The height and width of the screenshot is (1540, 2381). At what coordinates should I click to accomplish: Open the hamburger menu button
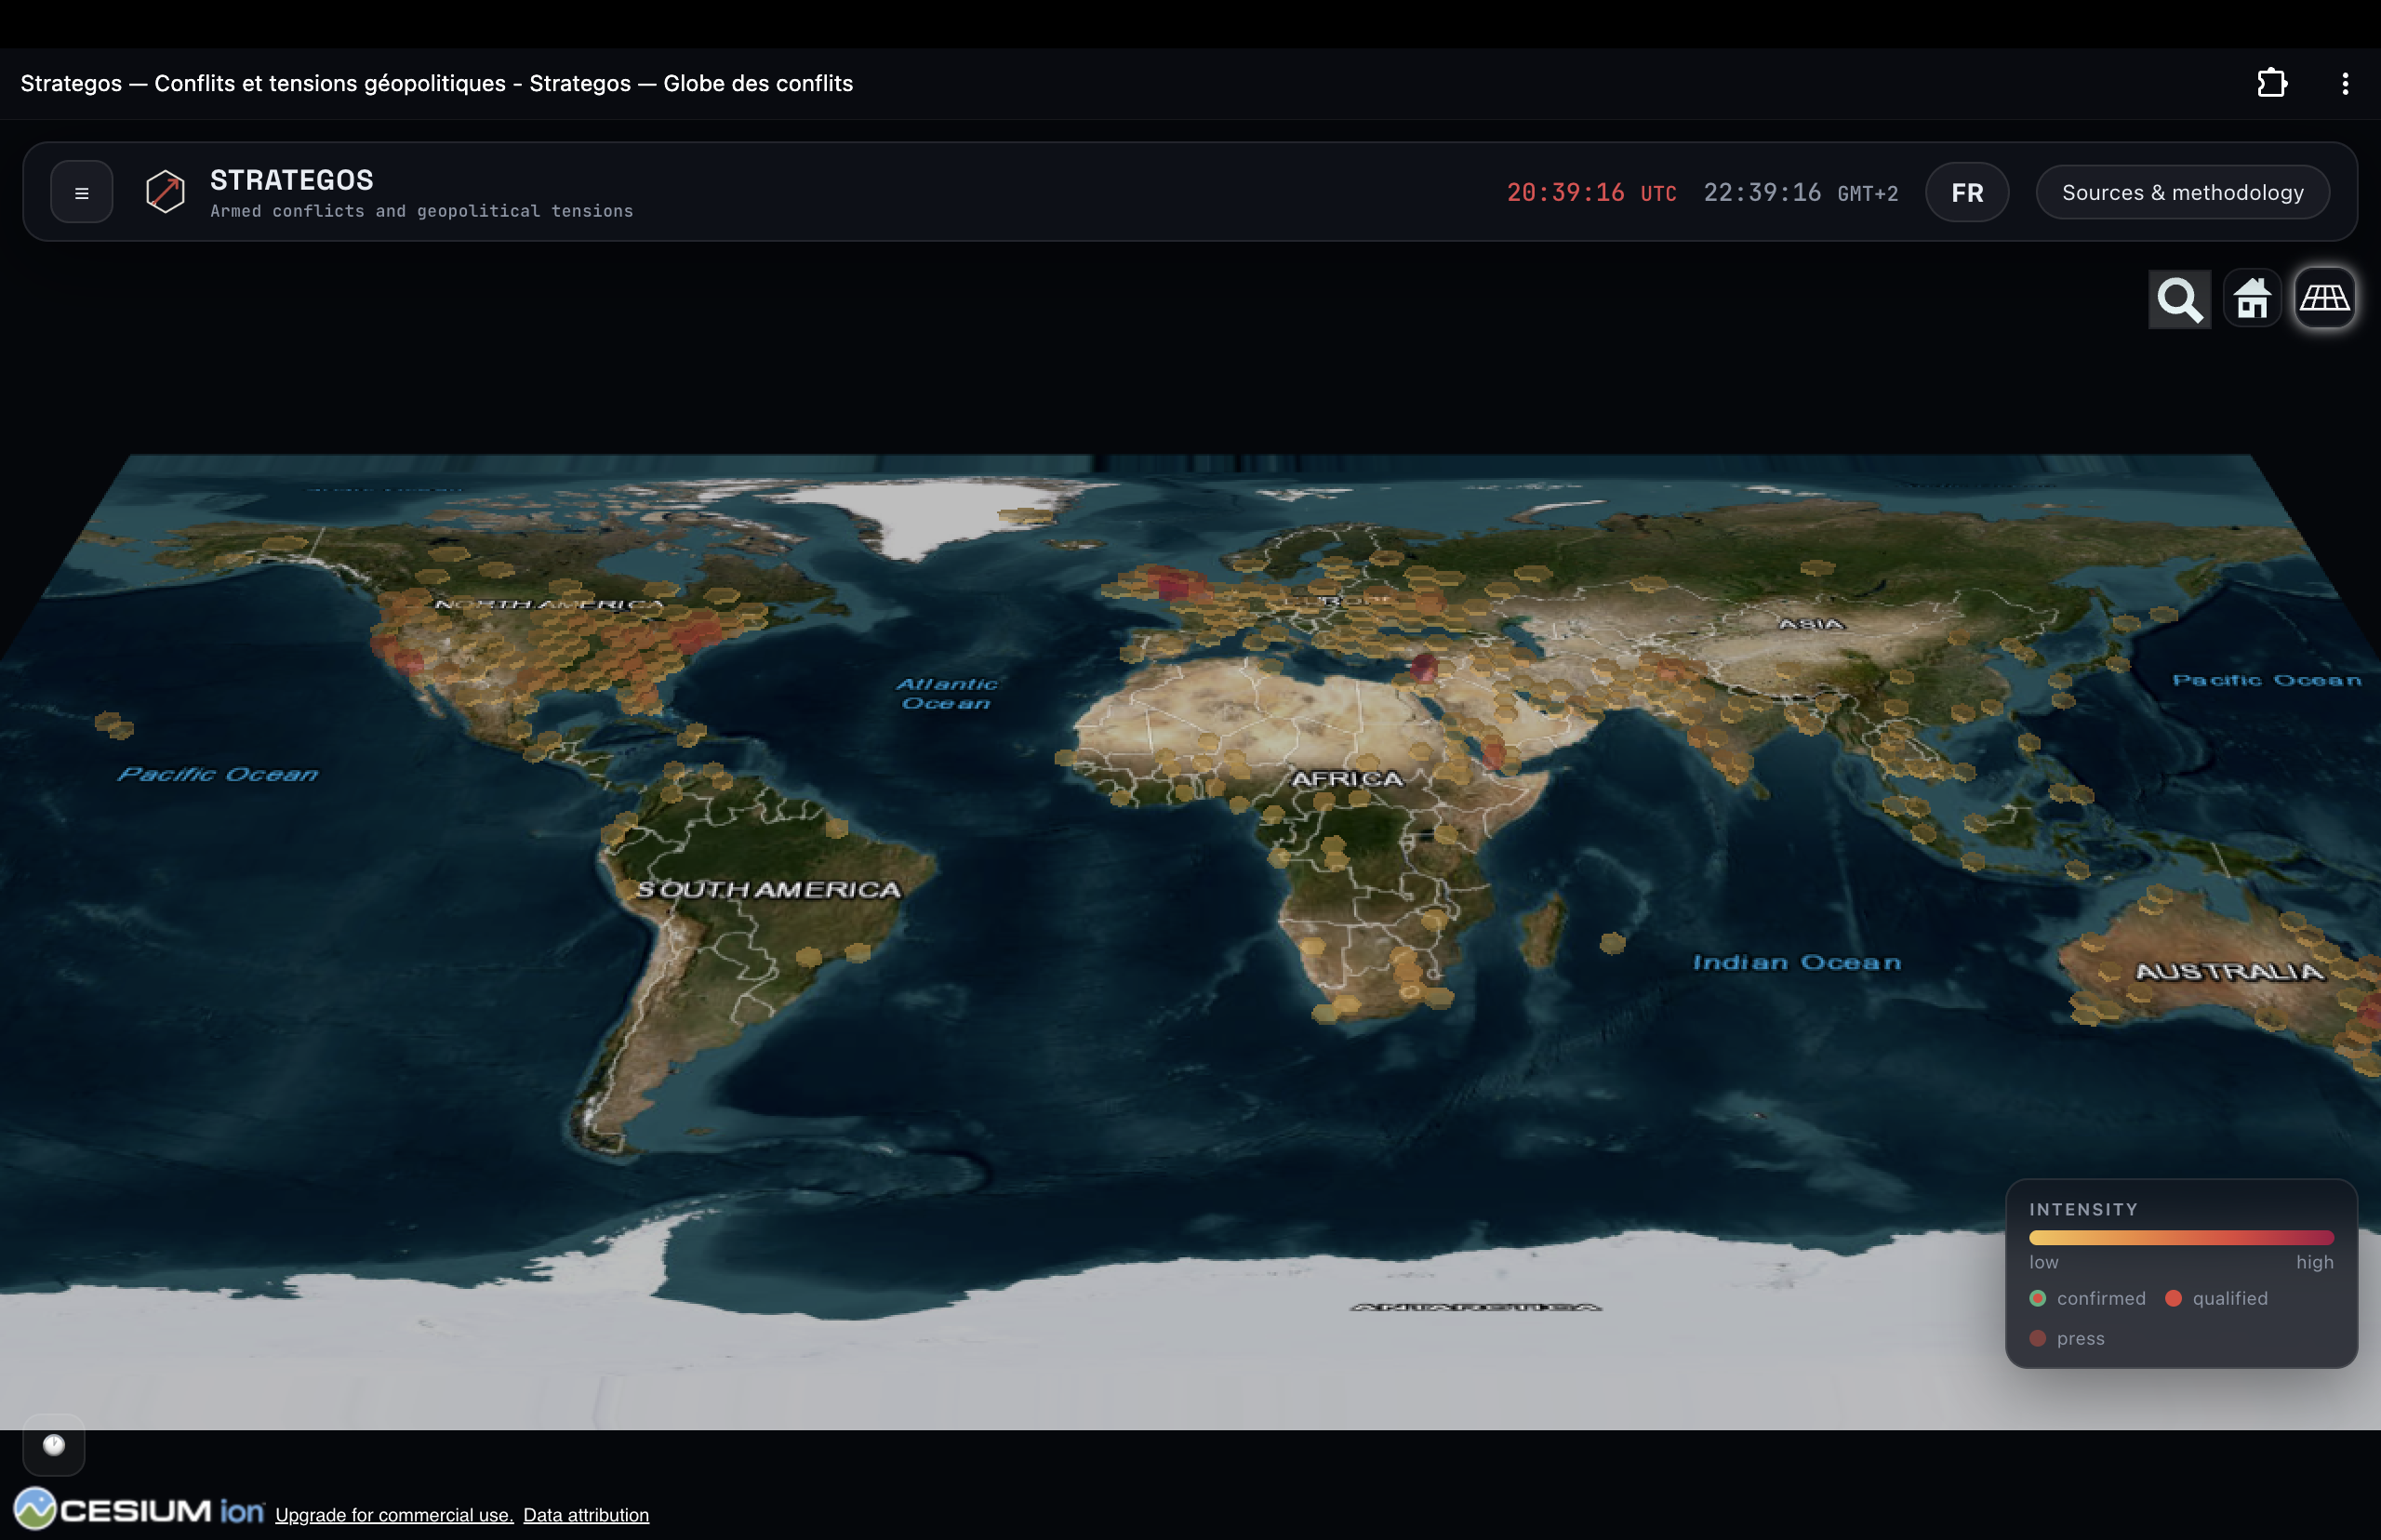[82, 192]
